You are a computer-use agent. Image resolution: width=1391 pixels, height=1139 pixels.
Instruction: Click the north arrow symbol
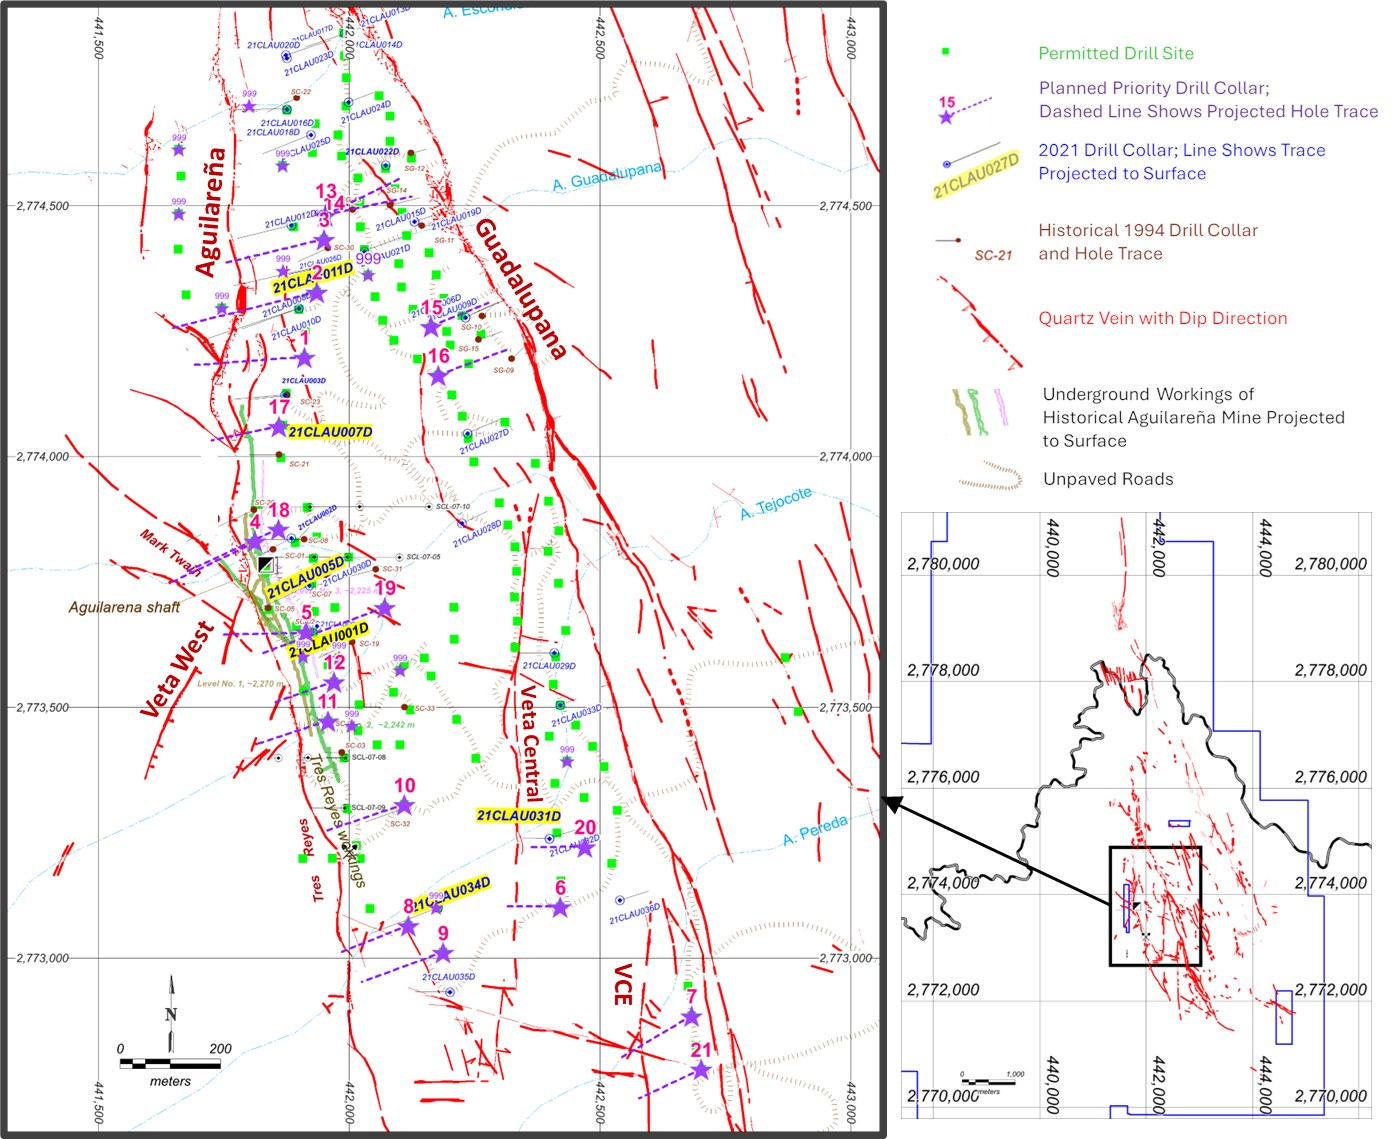pos(171,1012)
